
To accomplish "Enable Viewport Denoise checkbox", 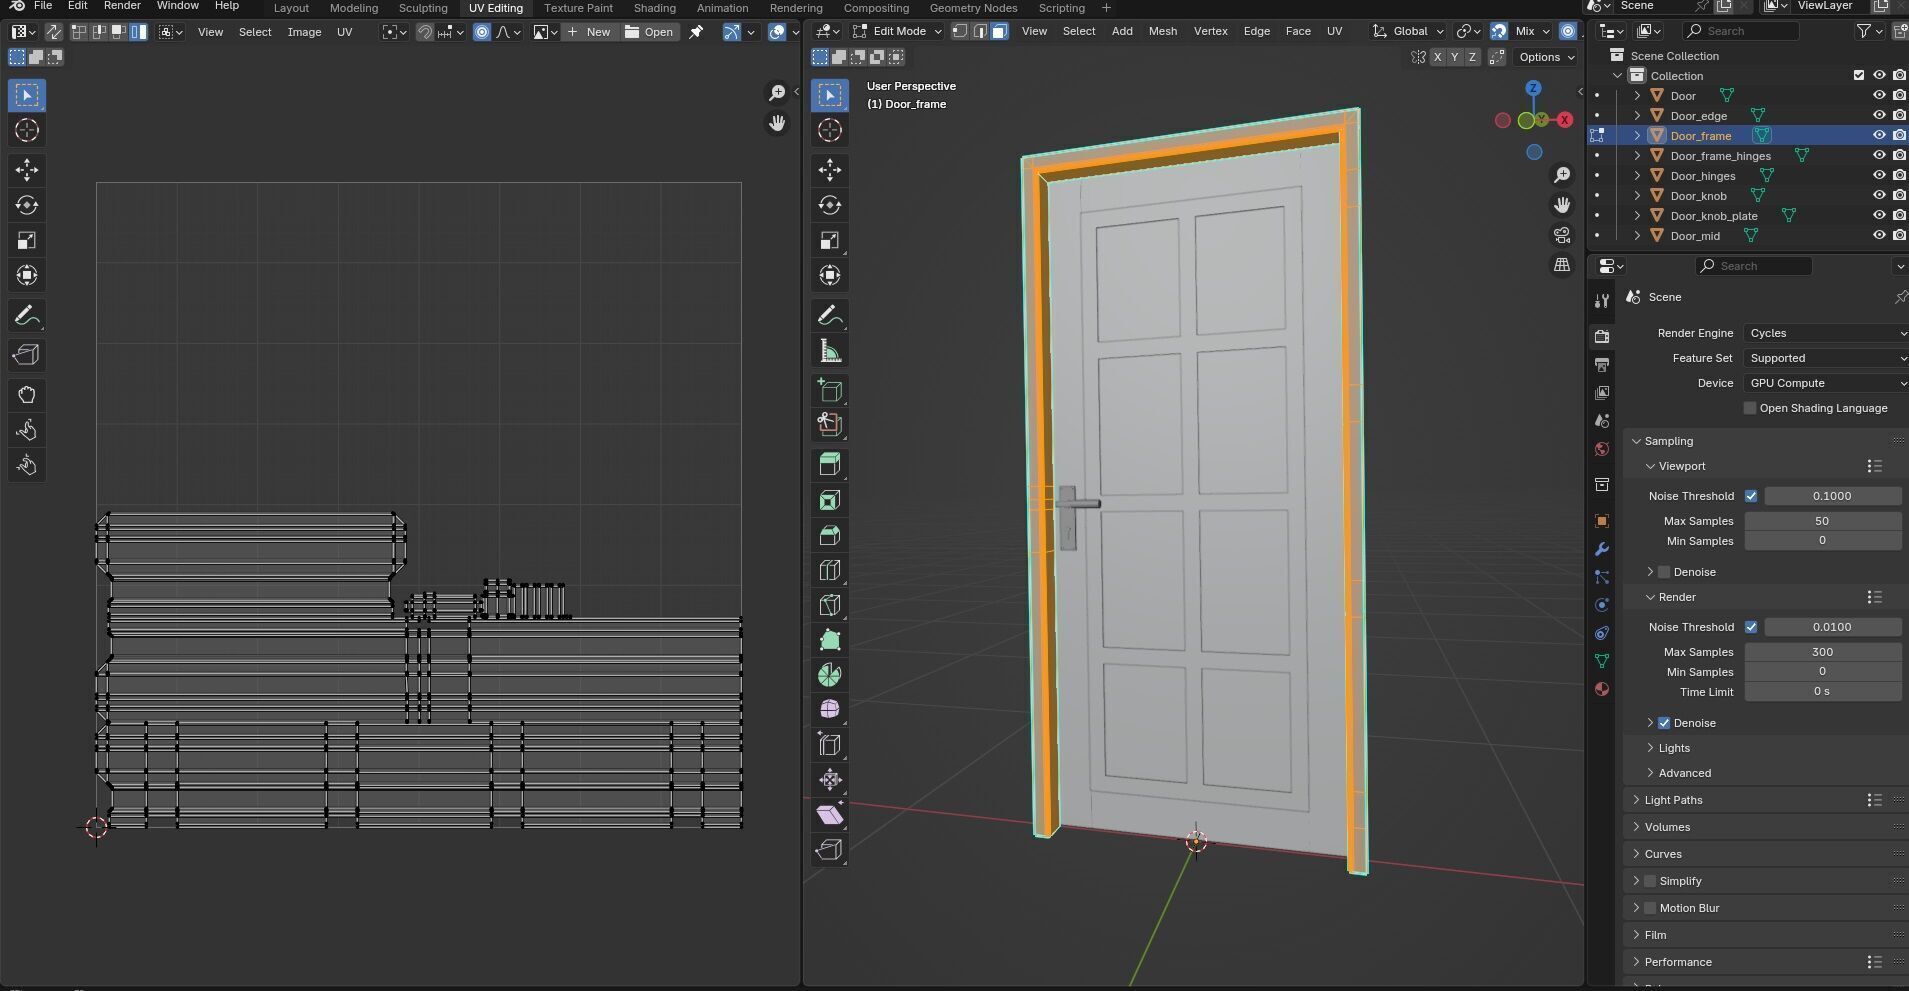I will (x=1664, y=572).
